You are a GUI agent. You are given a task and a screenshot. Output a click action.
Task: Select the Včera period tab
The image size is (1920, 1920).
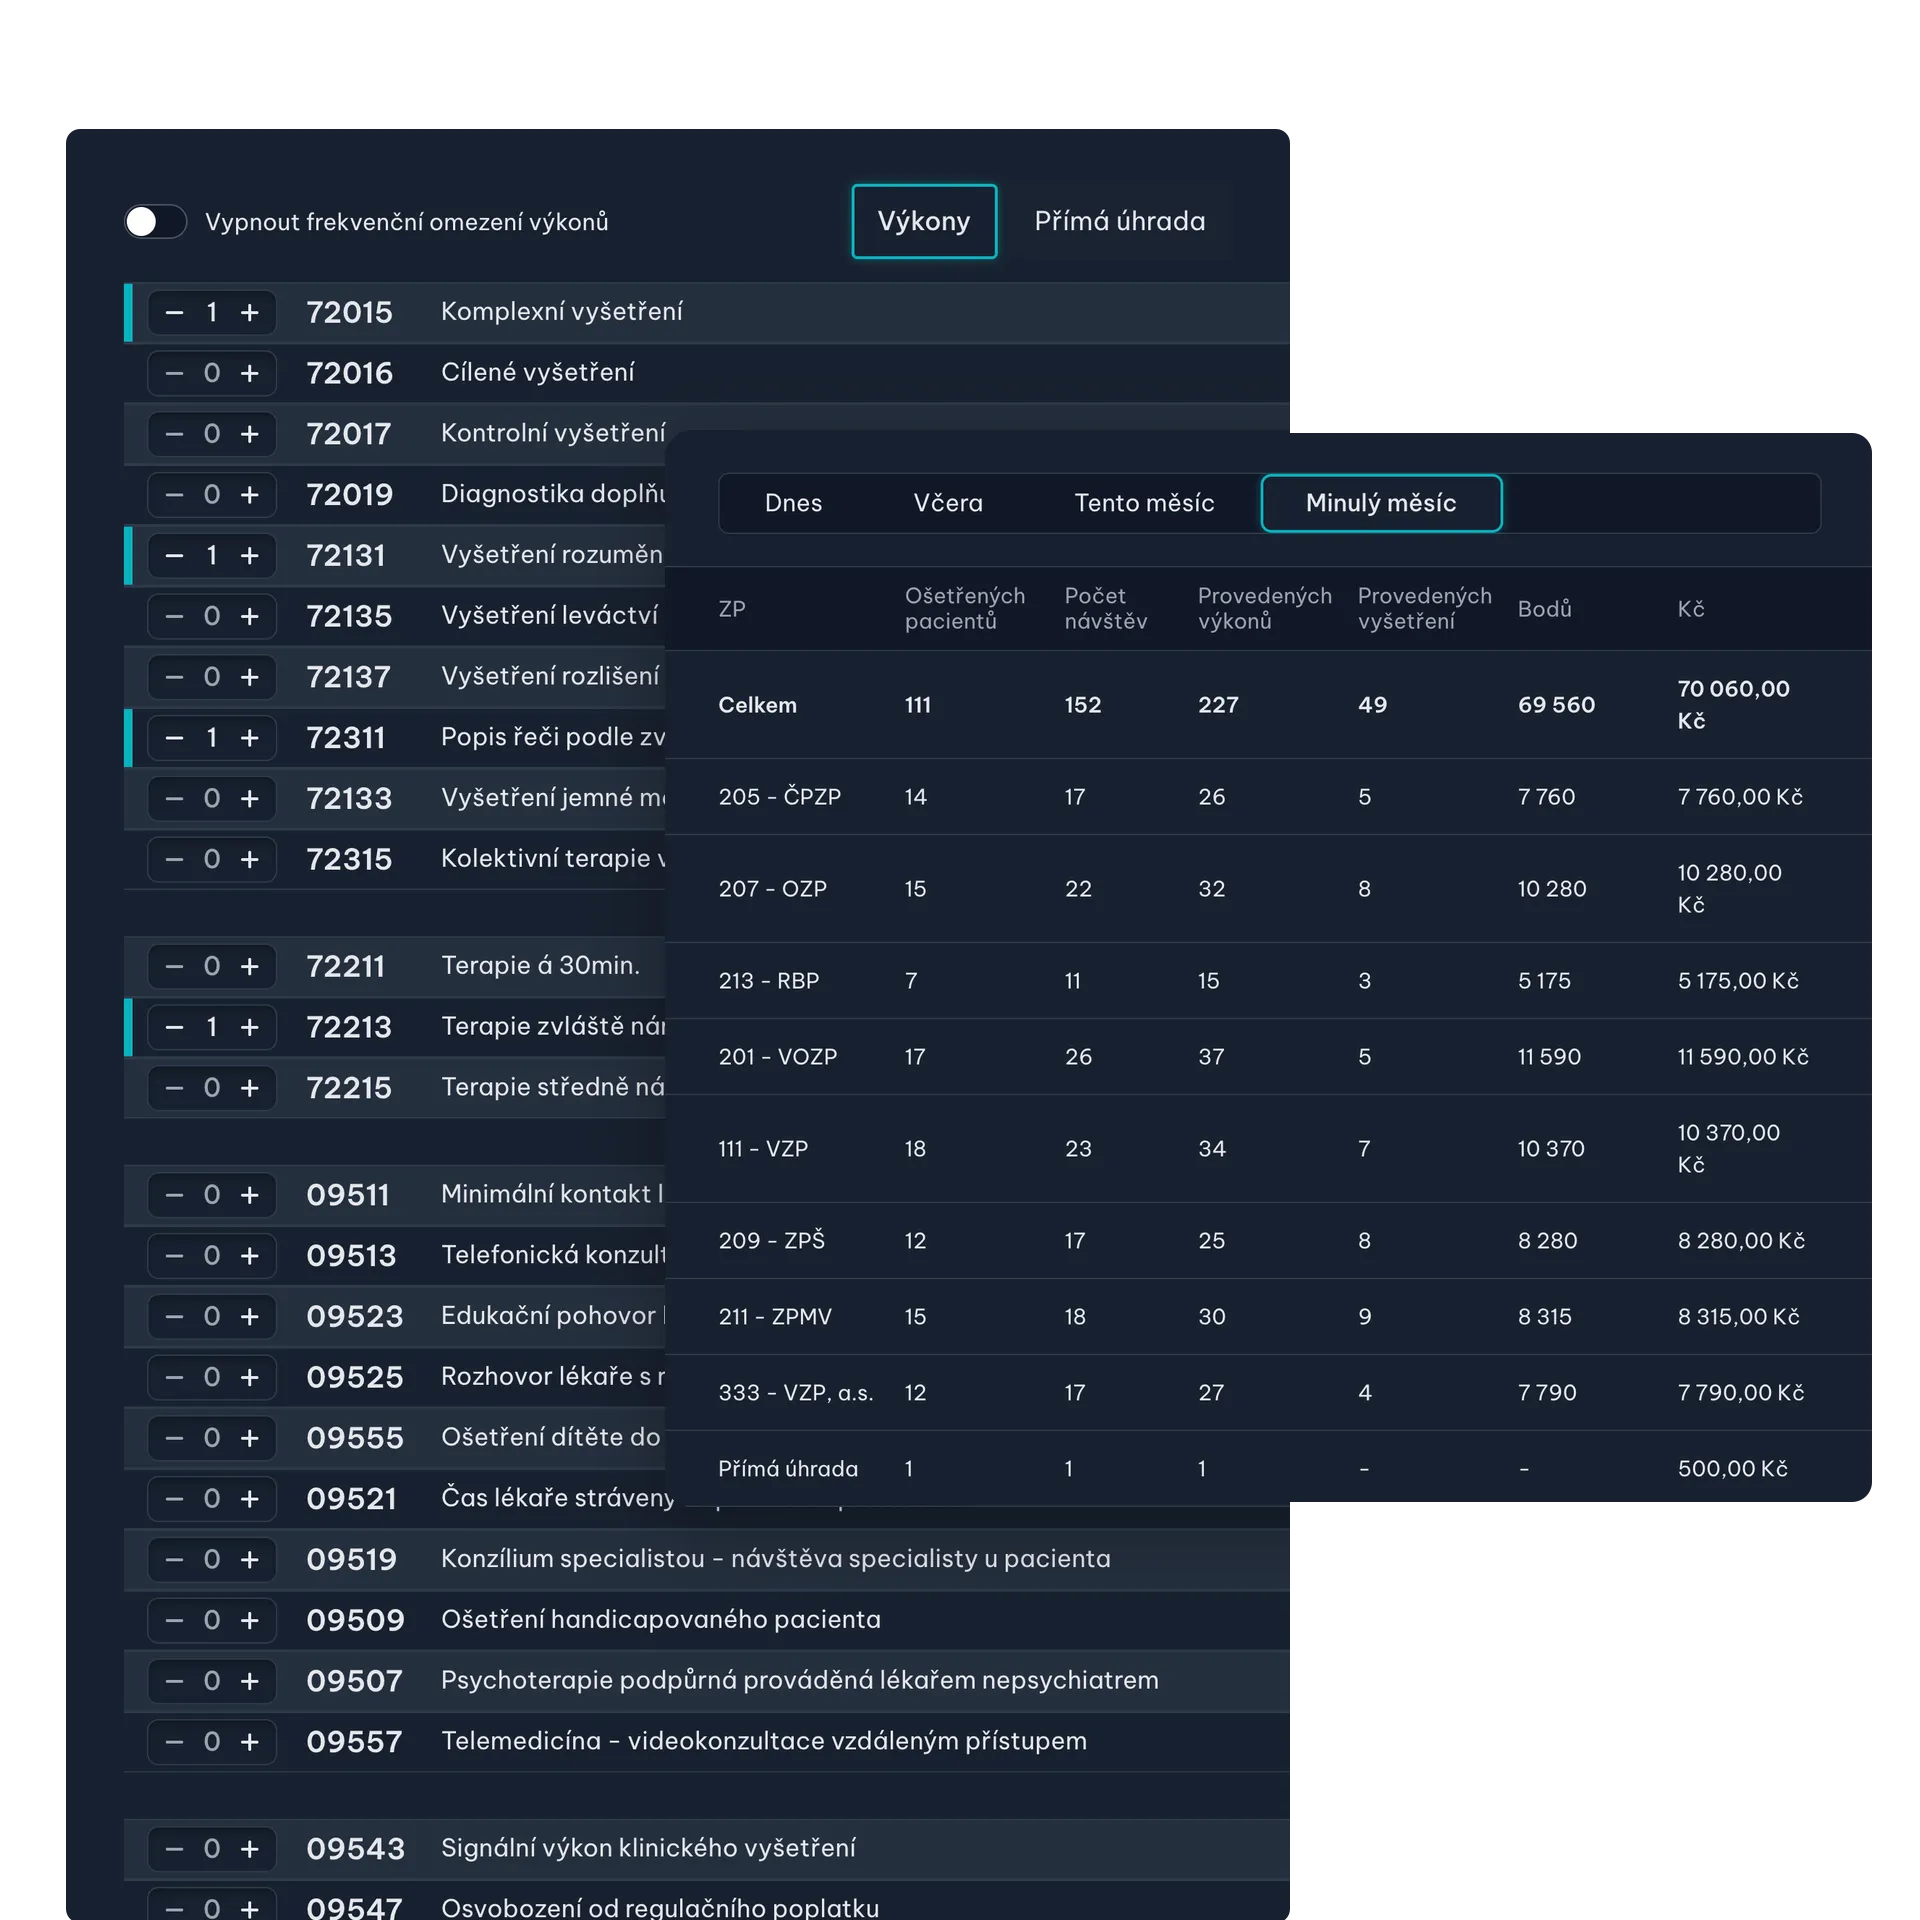pyautogui.click(x=947, y=503)
